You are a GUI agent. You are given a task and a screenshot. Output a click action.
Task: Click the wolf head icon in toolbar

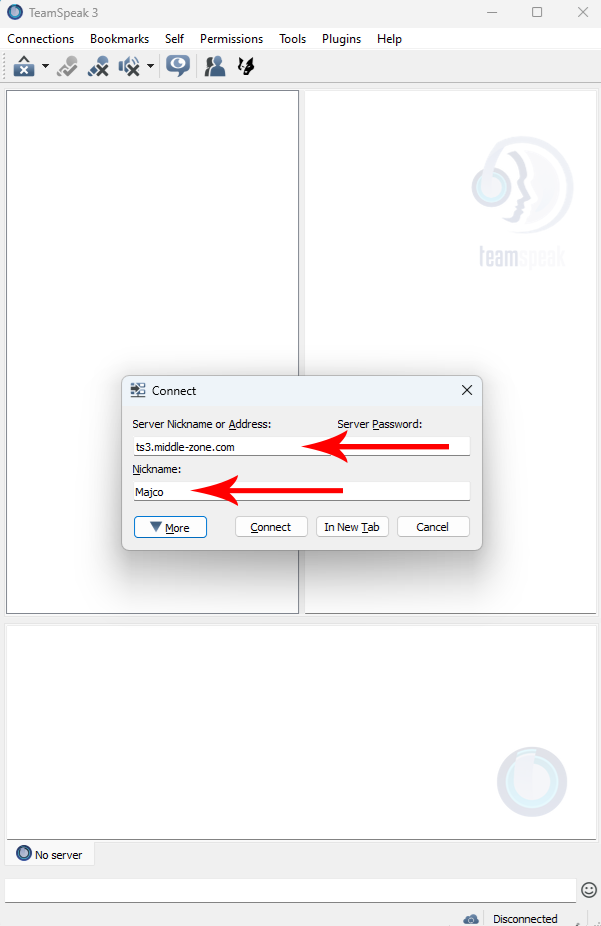coord(246,66)
